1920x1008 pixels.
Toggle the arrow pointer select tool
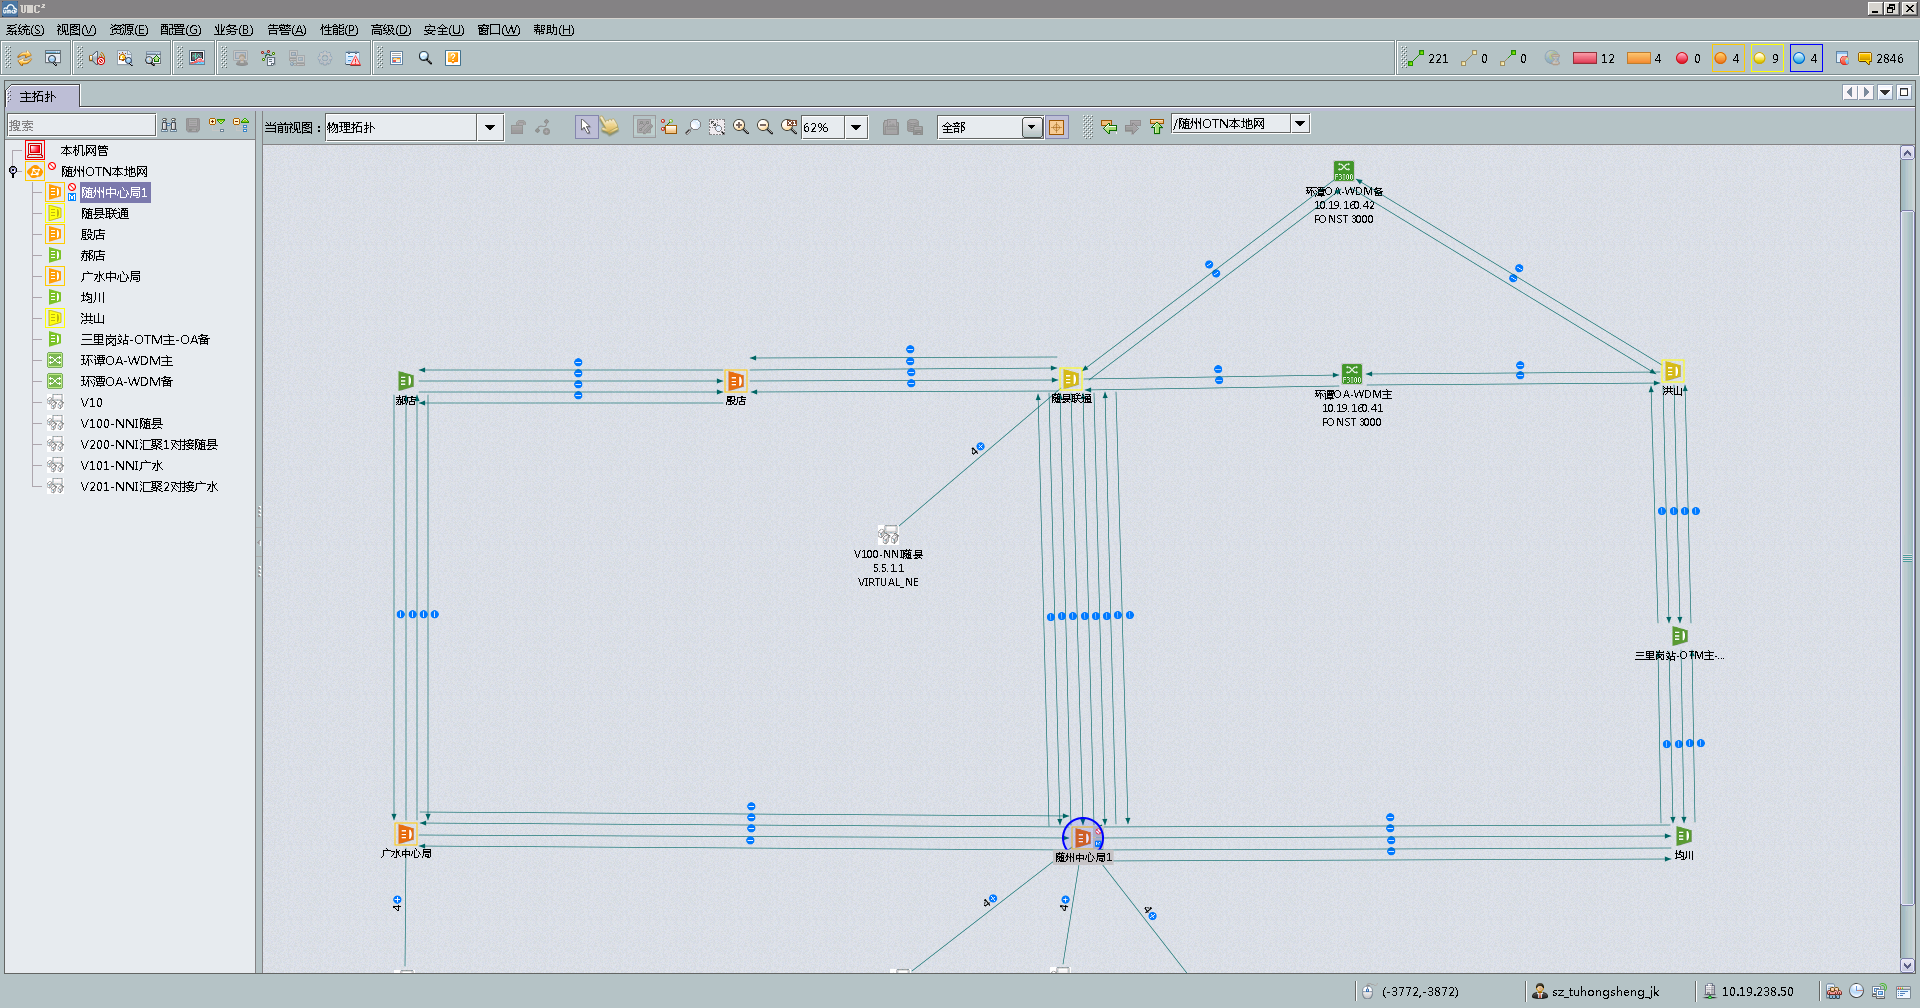point(586,127)
